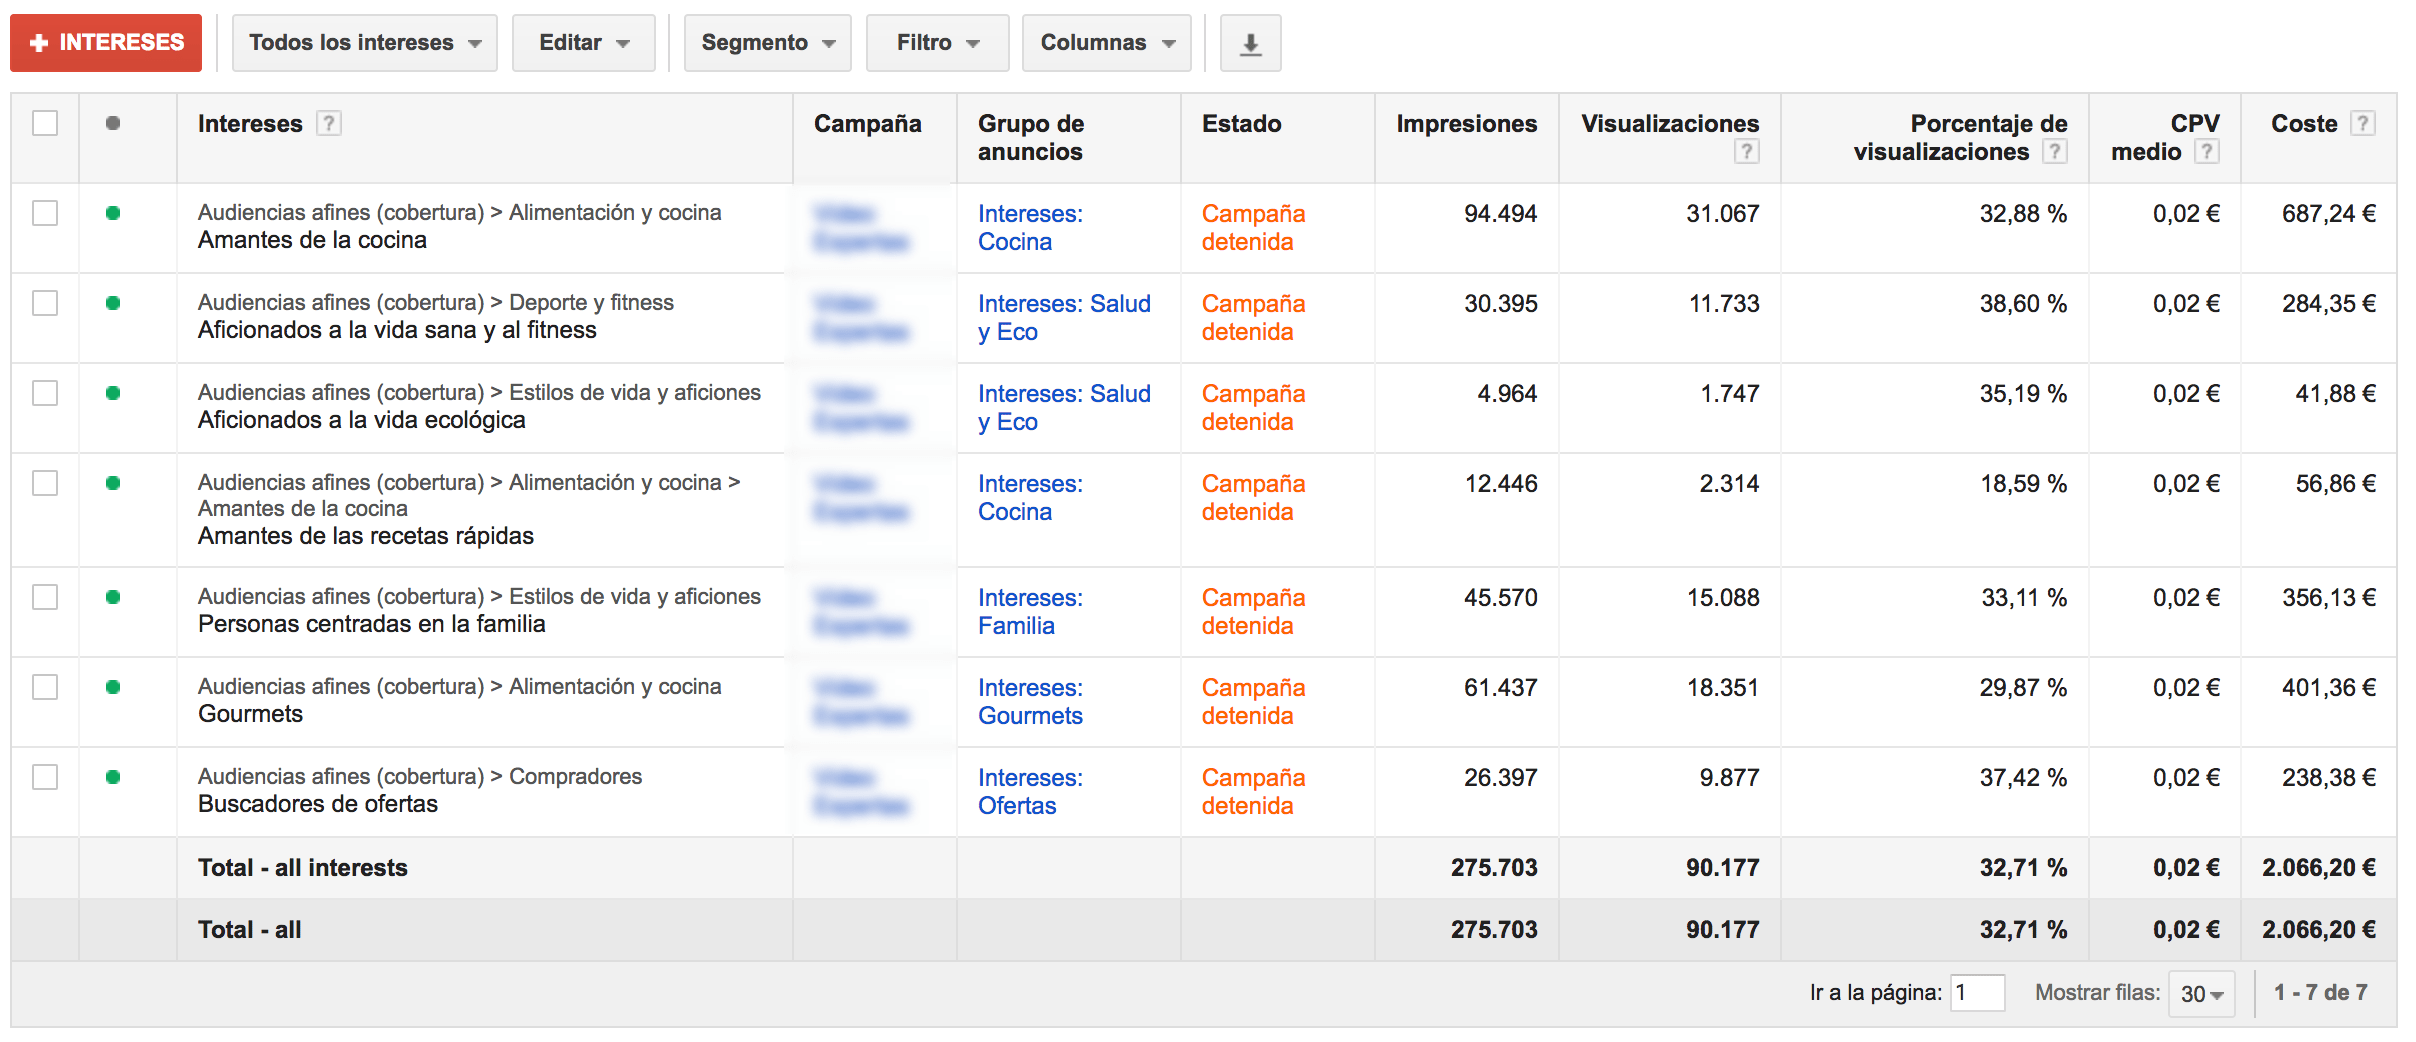Click green status dot for vida sana y fitness
This screenshot has width=2416, height=1042.
coord(113,303)
